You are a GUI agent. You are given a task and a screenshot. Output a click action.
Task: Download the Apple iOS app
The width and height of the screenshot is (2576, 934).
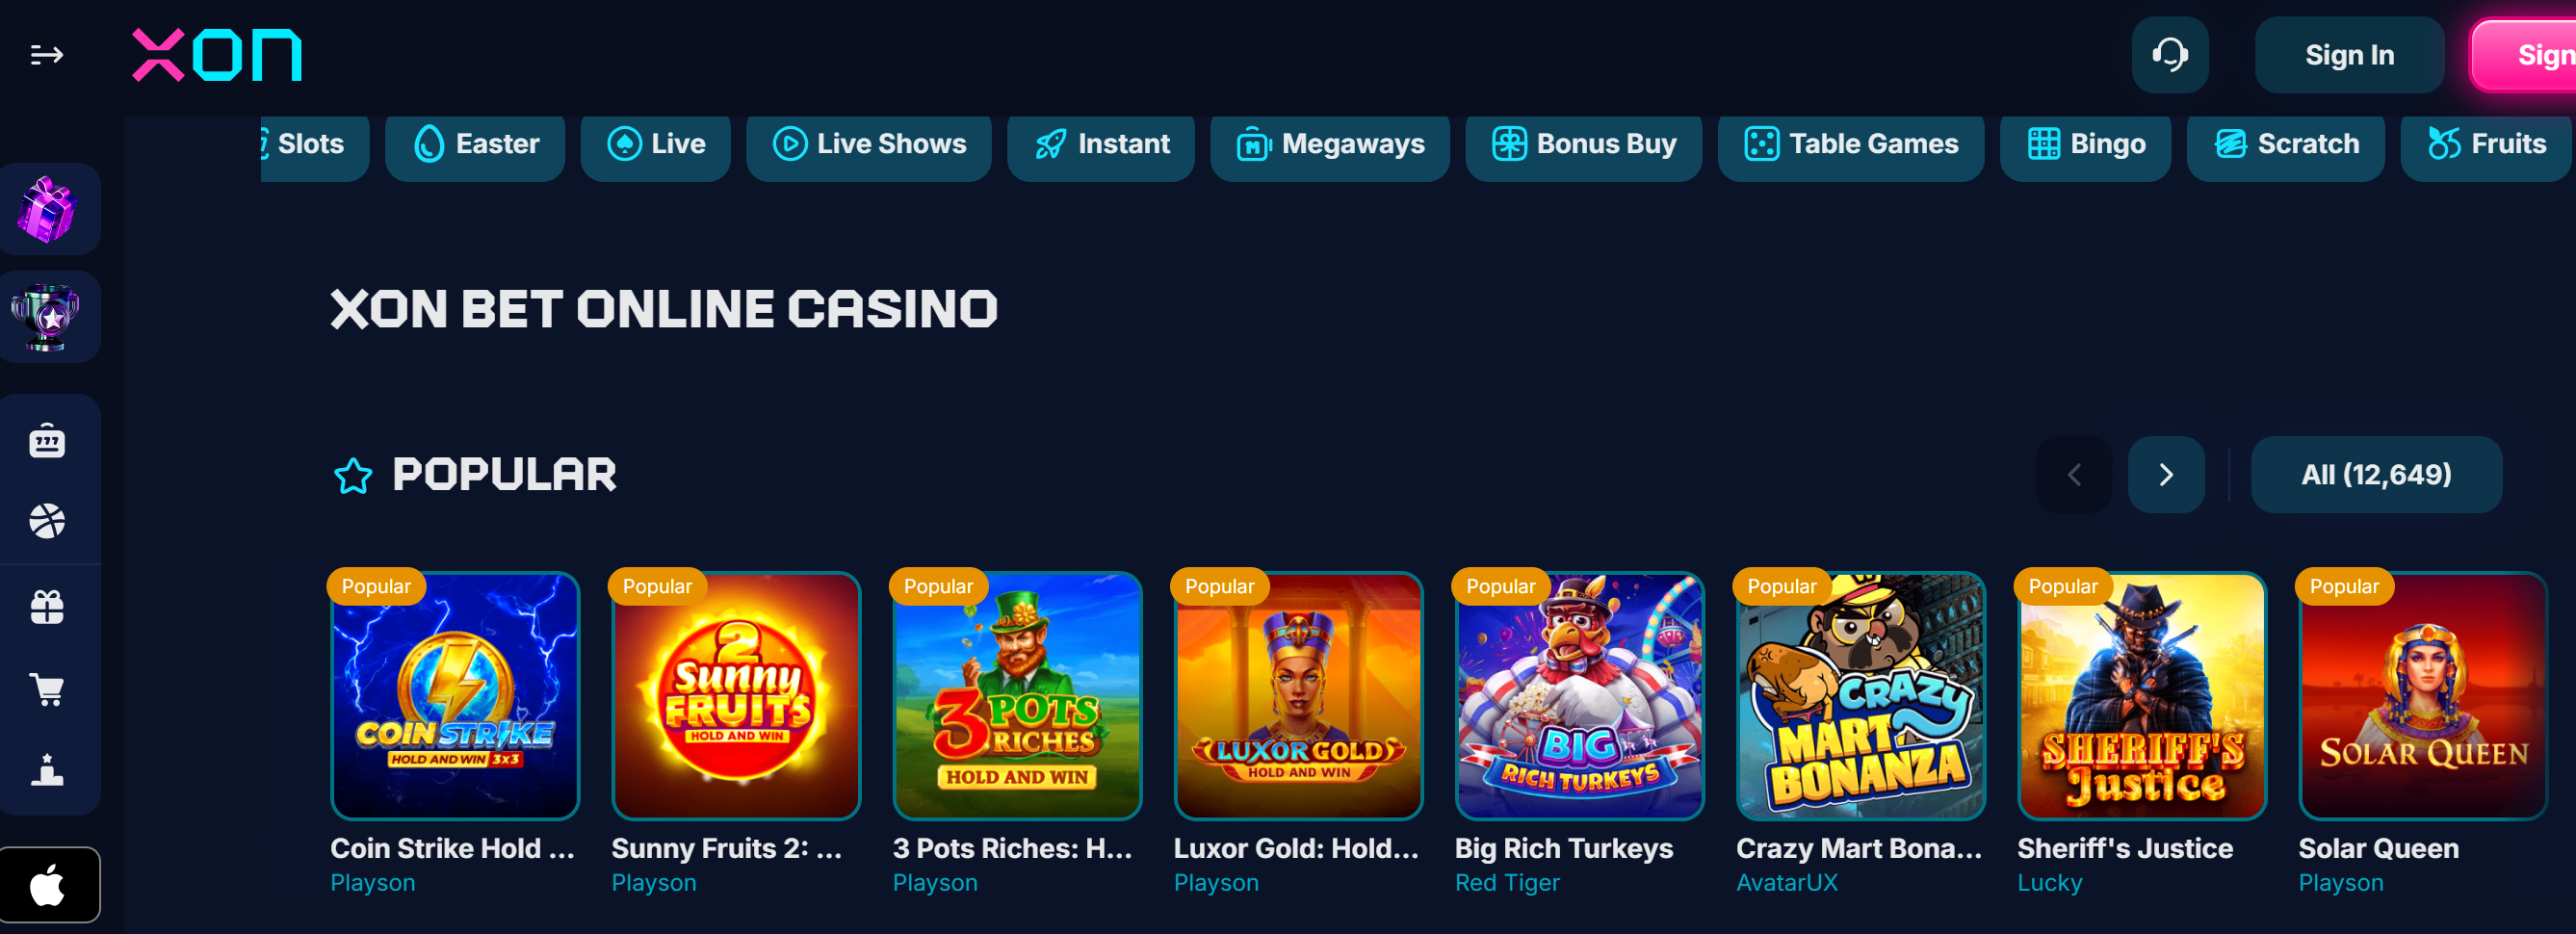tap(49, 885)
